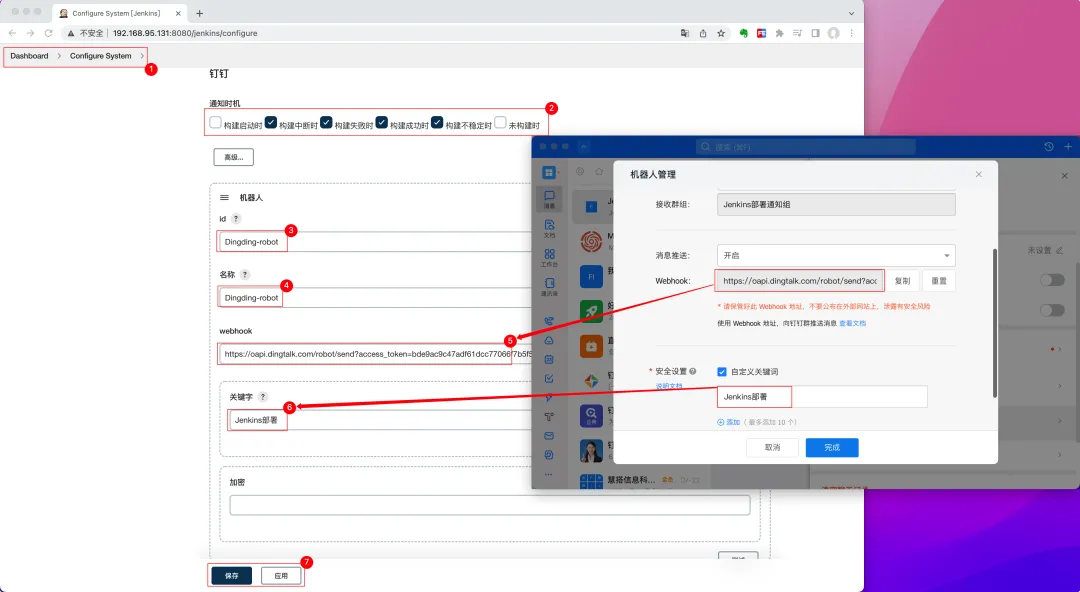Screen dimensions: 1080x592
Task: Click Configure System breadcrumb
Action: [x=101, y=56]
